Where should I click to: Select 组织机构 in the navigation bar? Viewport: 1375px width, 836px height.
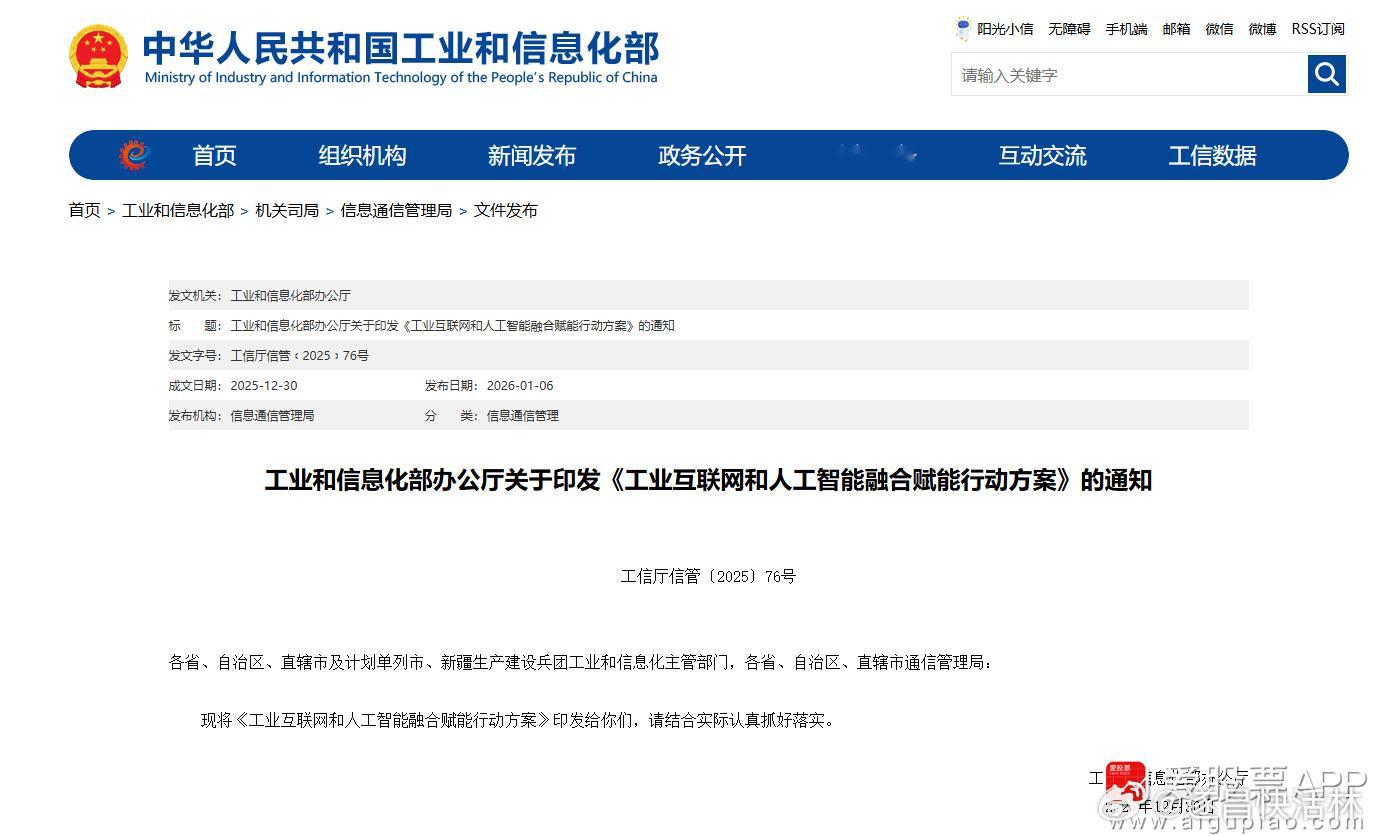[x=361, y=155]
